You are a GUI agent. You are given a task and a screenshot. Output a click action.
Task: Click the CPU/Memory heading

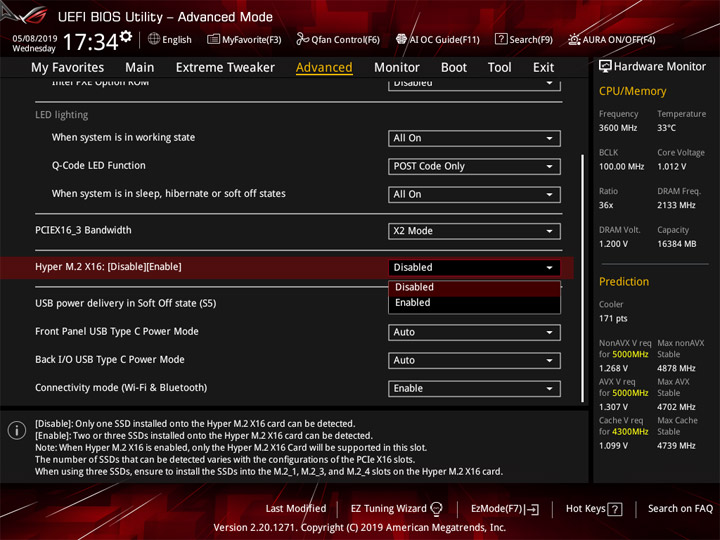(632, 91)
